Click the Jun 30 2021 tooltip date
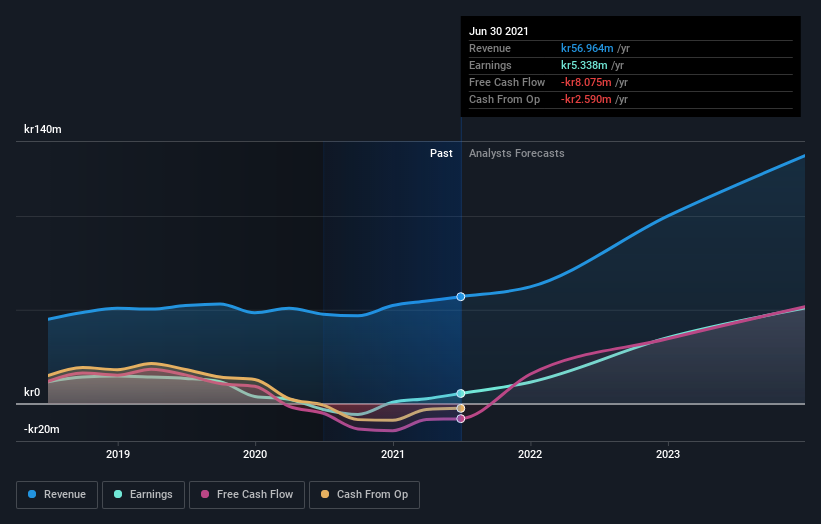 tap(498, 31)
